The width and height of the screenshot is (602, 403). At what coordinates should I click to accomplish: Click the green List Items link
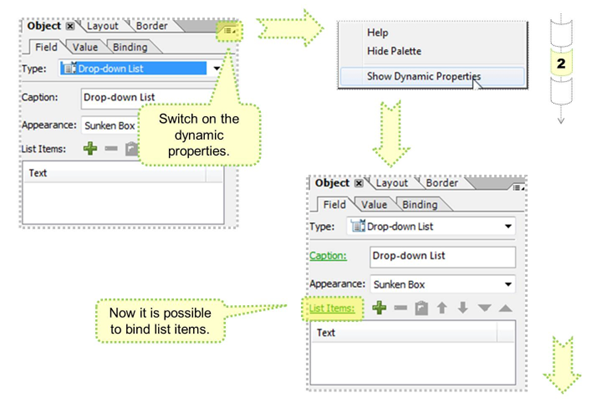point(331,309)
